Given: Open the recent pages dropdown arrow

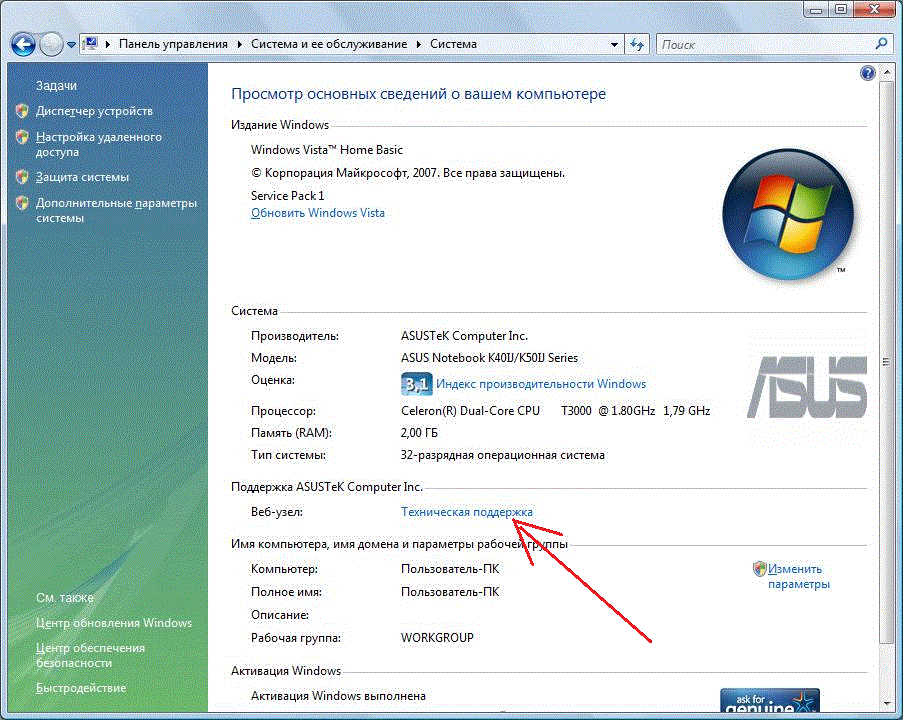Looking at the screenshot, I should [71, 44].
